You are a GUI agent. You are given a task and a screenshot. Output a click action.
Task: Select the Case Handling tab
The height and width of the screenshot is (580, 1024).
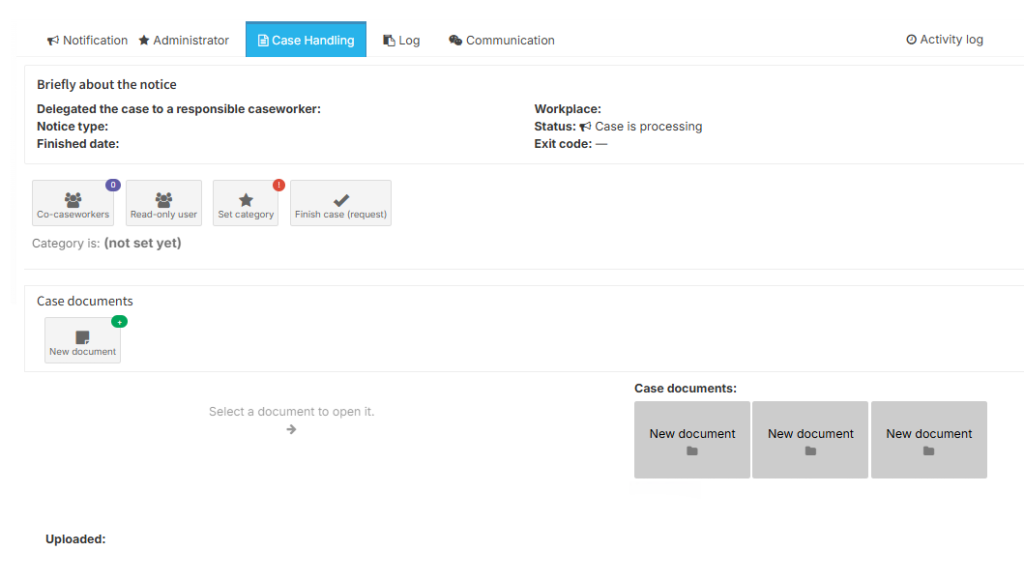pyautogui.click(x=306, y=40)
